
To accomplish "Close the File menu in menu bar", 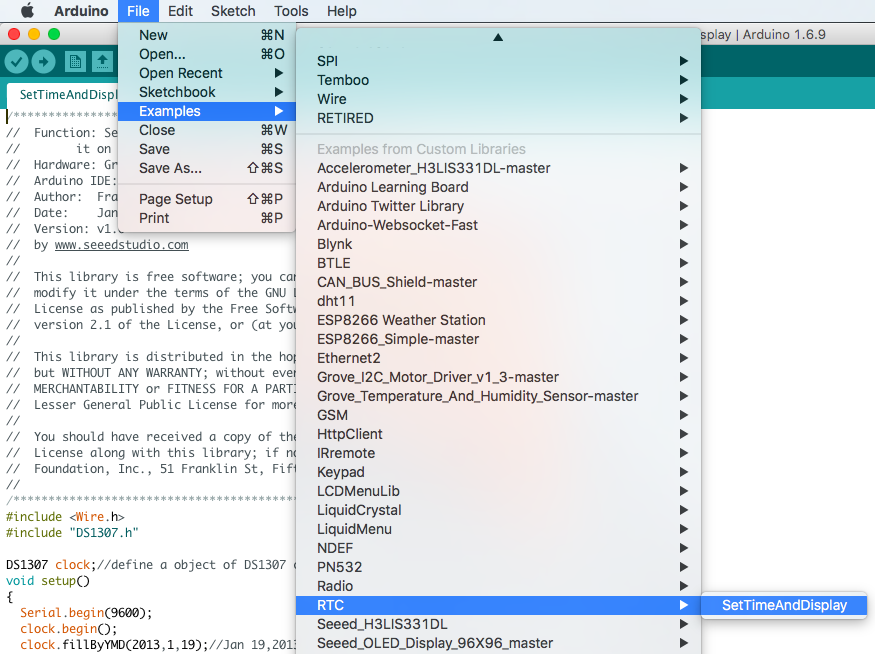I will 138,11.
